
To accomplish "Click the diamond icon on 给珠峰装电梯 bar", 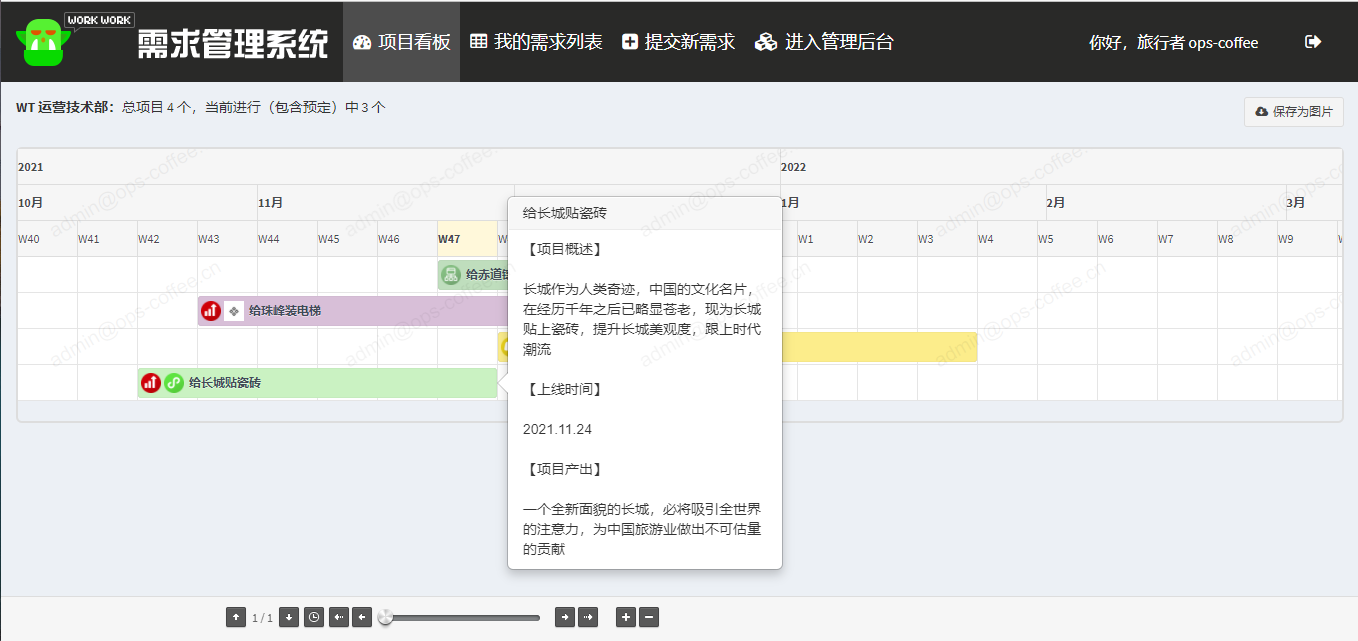I will (234, 311).
